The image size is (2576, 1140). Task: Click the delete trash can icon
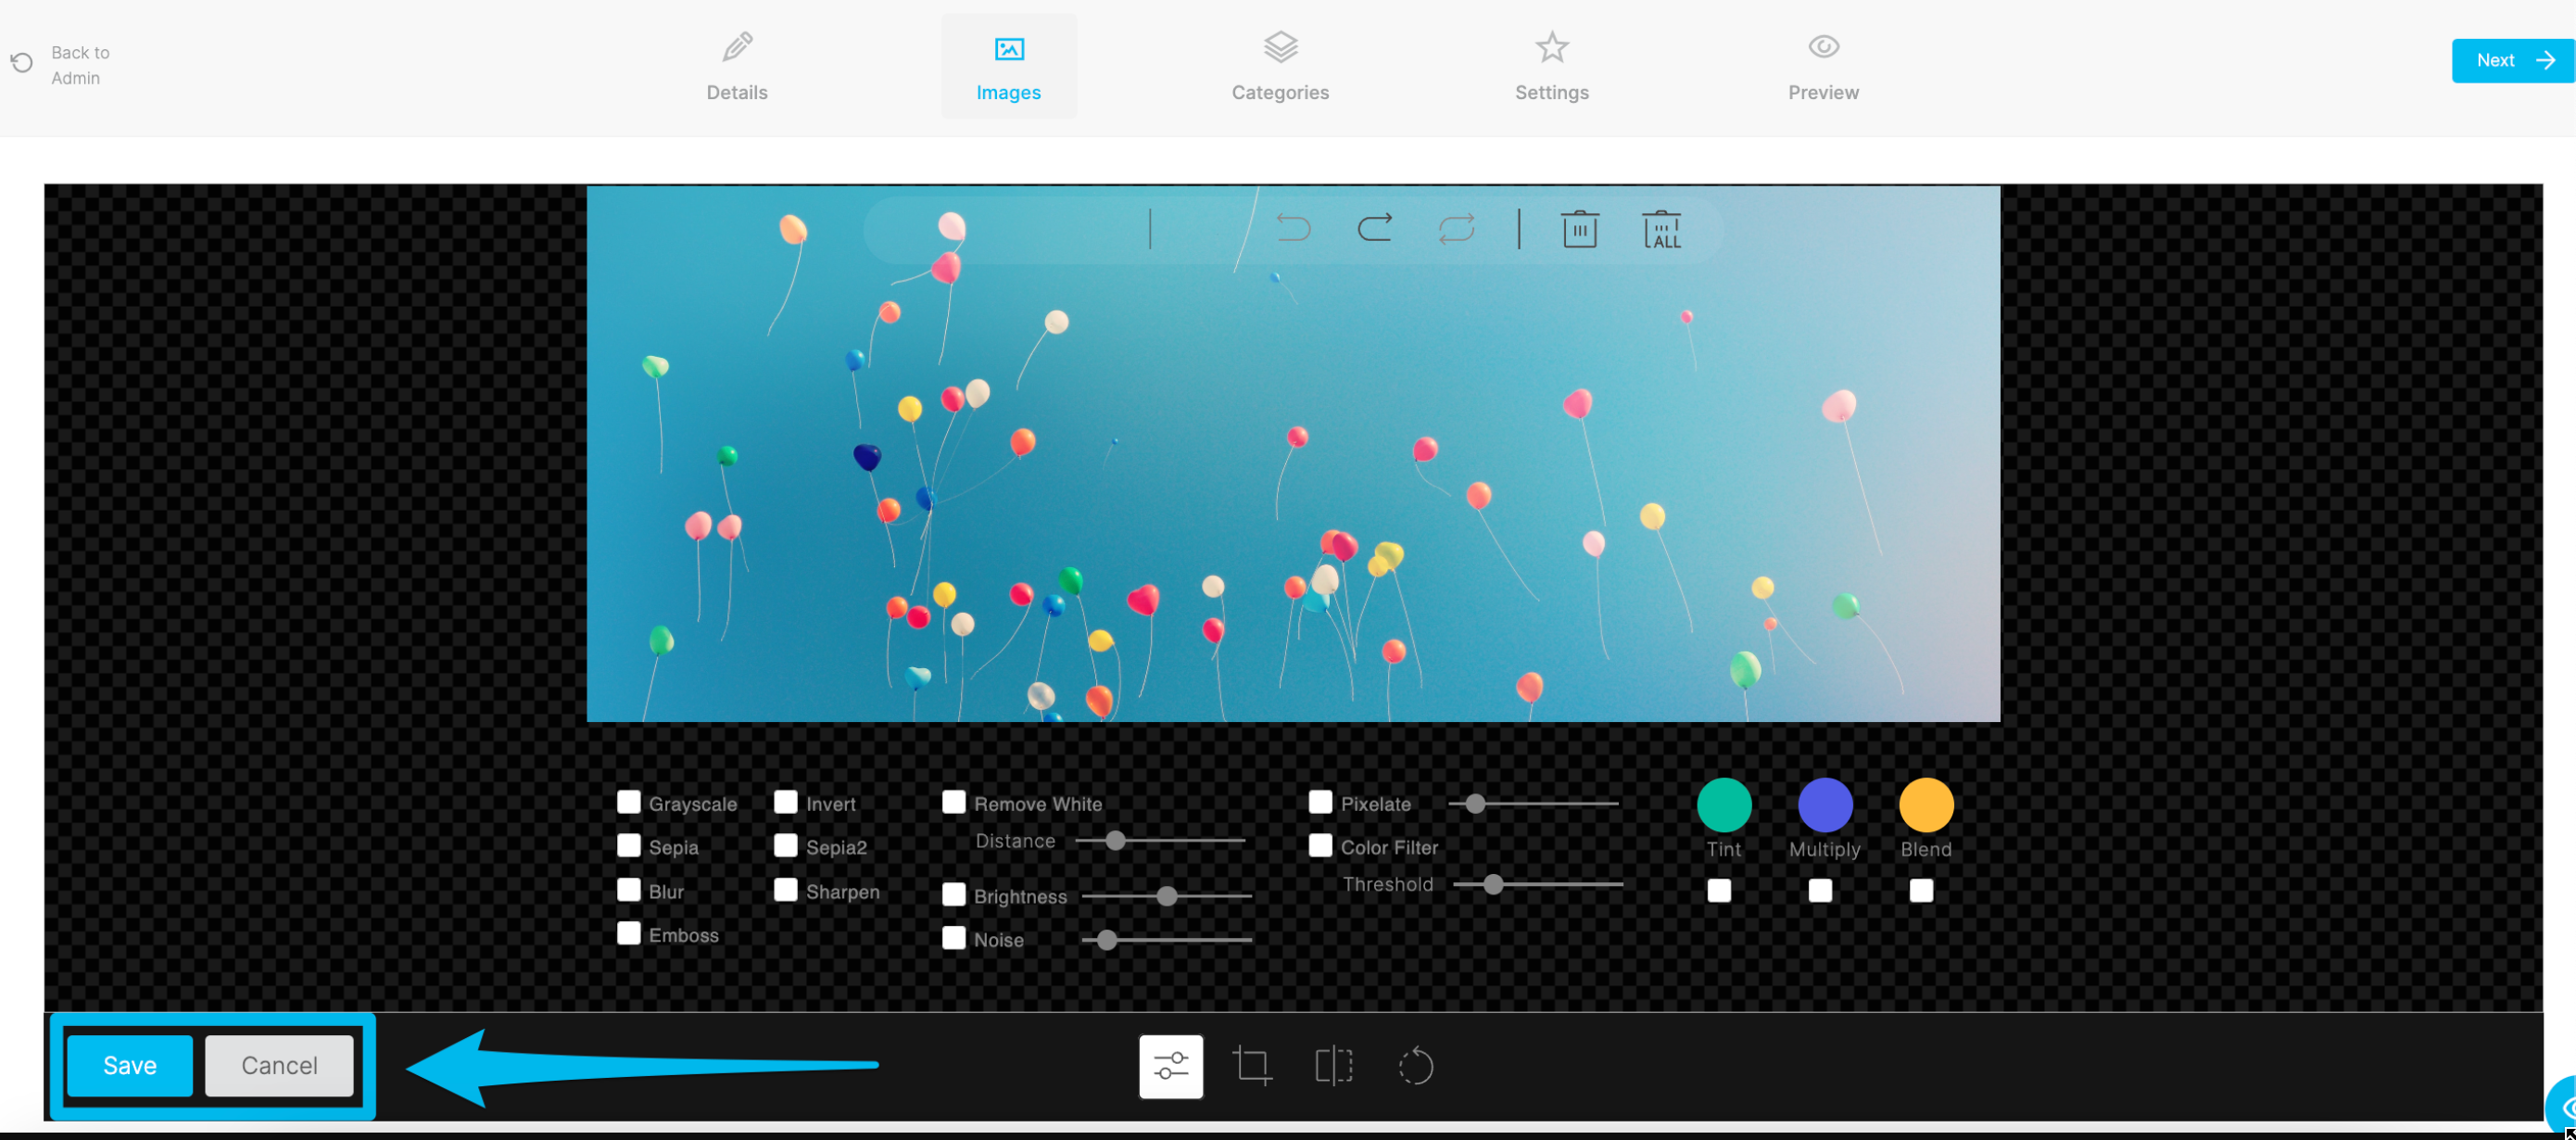1580,229
